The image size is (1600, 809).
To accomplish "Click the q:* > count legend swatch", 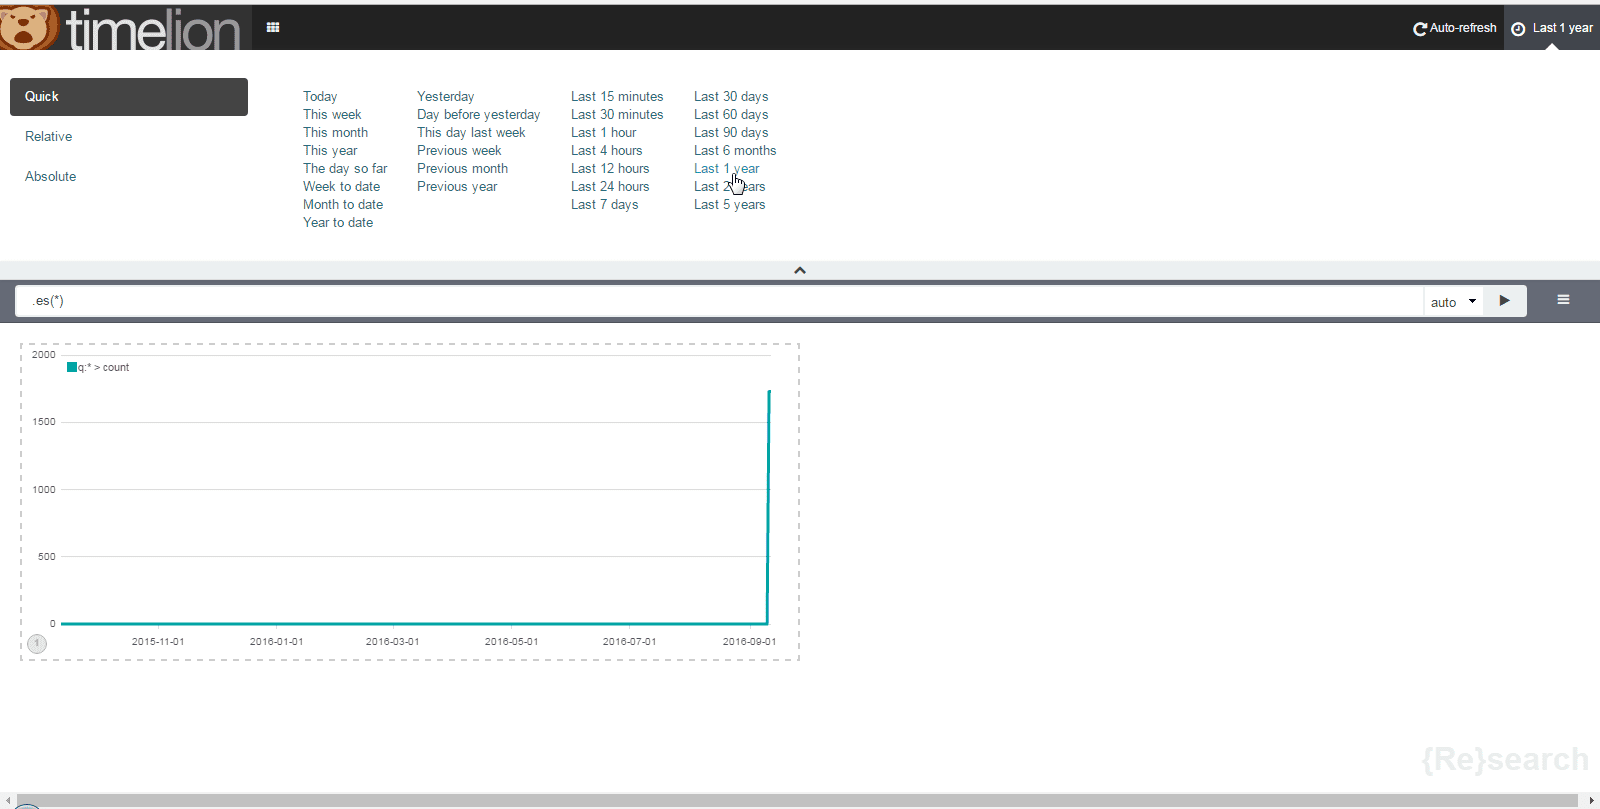I will (72, 367).
